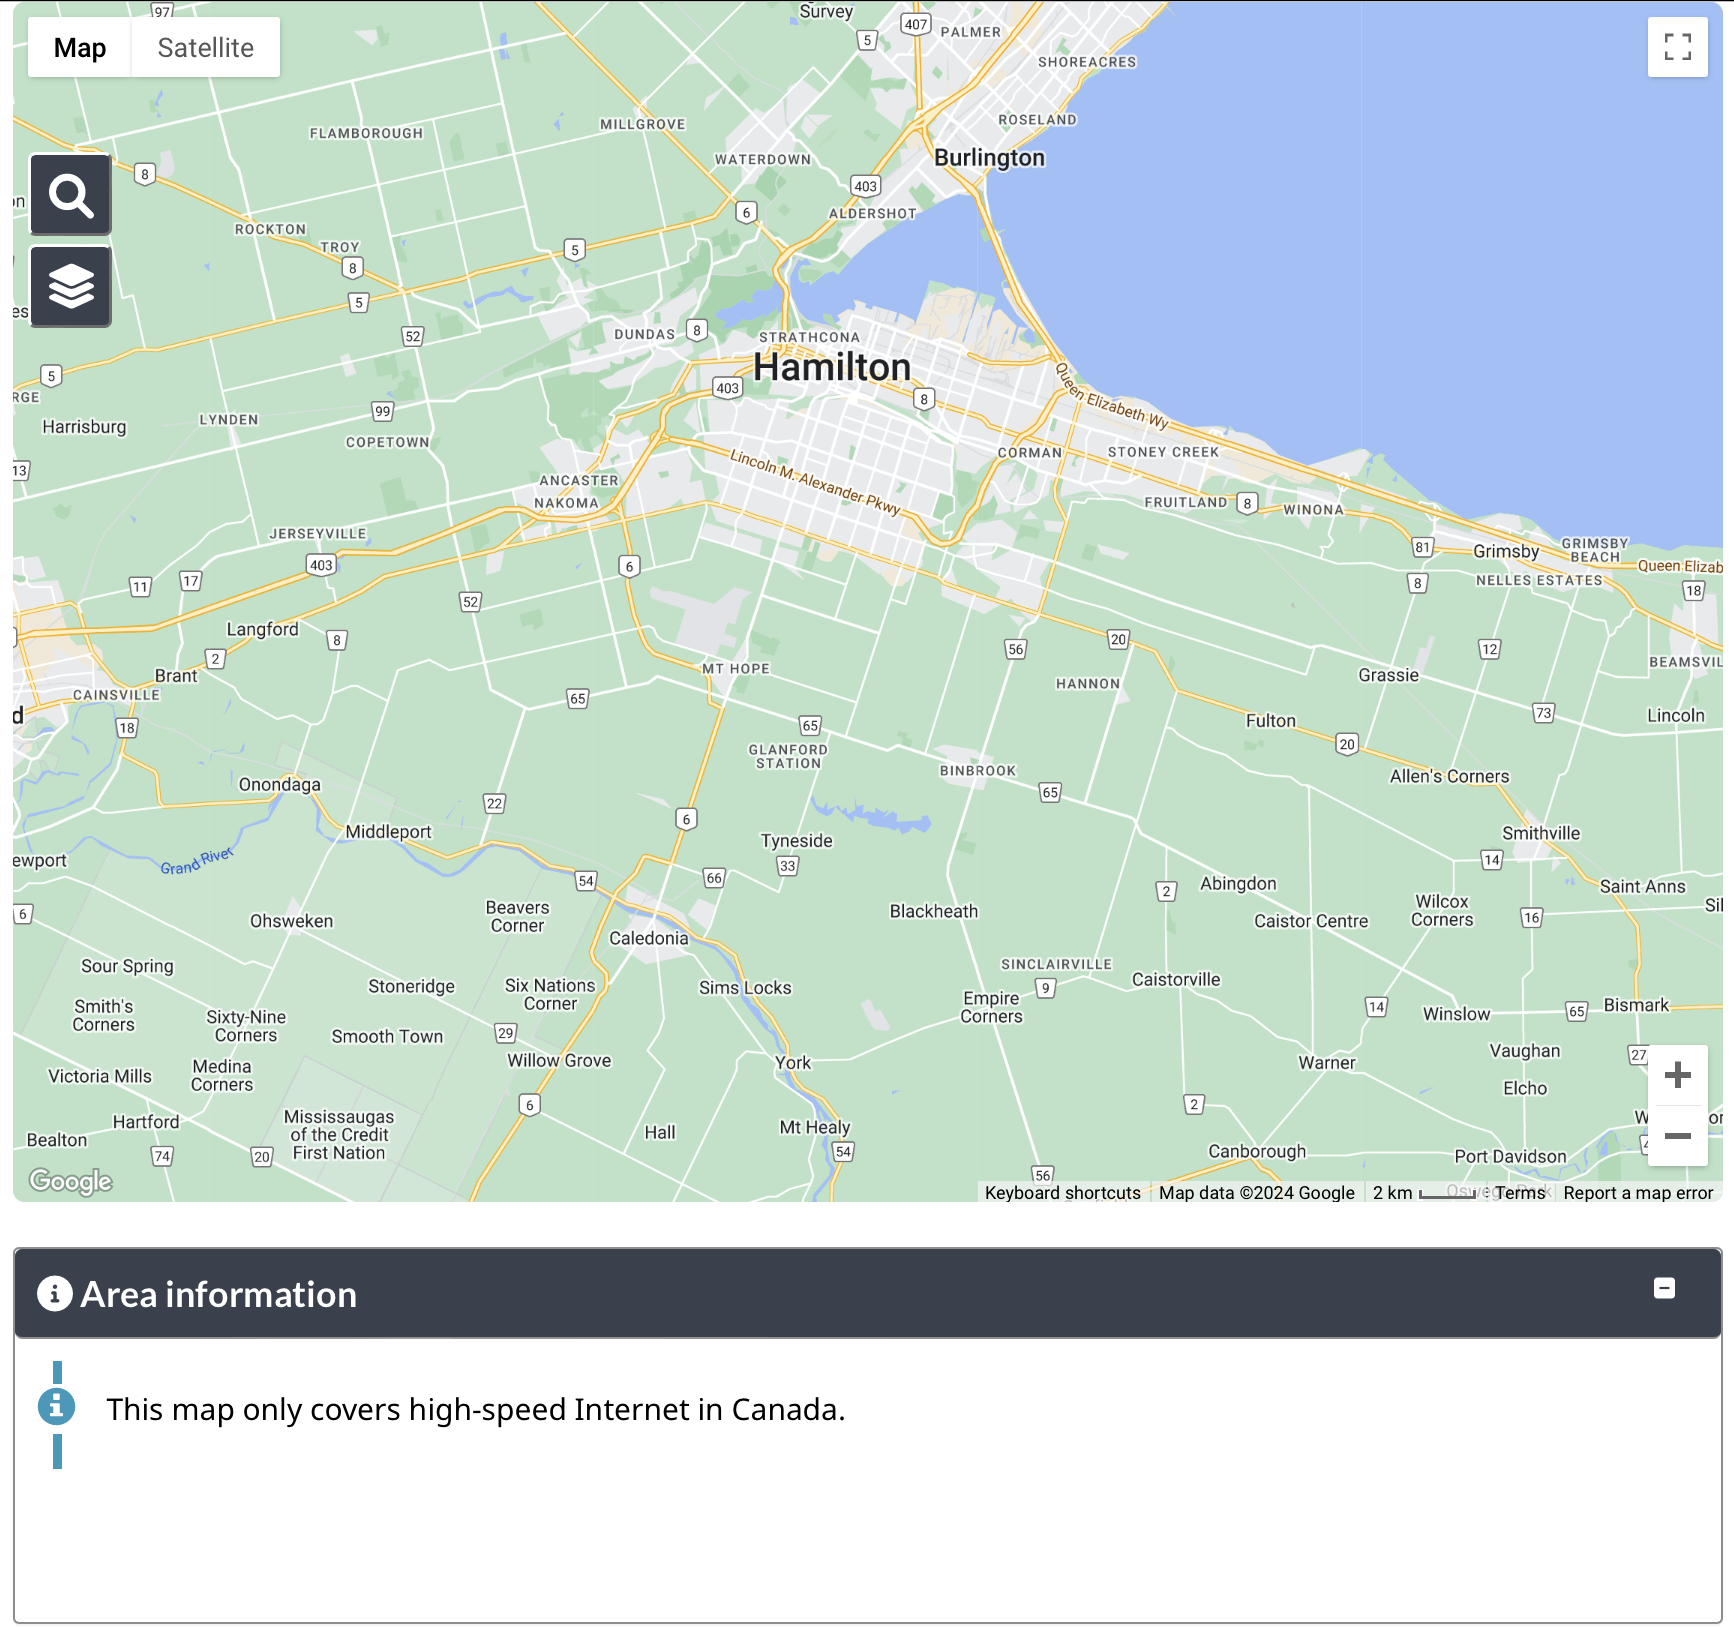
Task: Open the map Terms link
Action: 1519,1193
